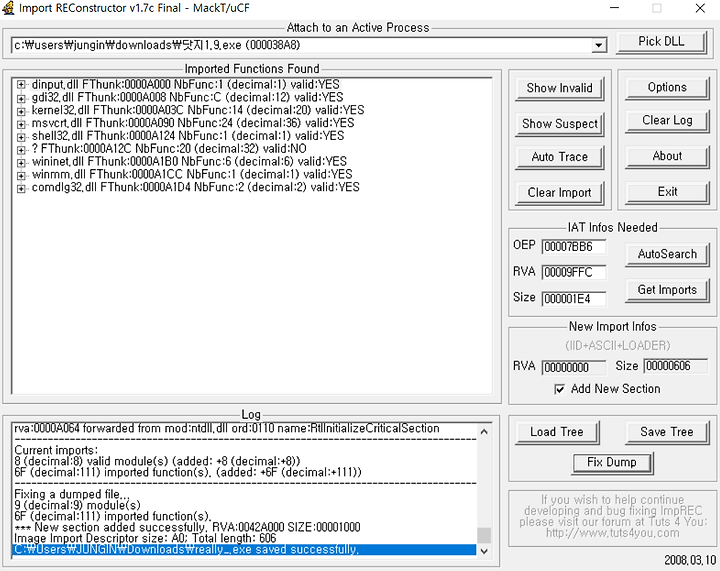This screenshot has height=571, width=720.
Task: Open the About dialog
Action: [x=667, y=157]
